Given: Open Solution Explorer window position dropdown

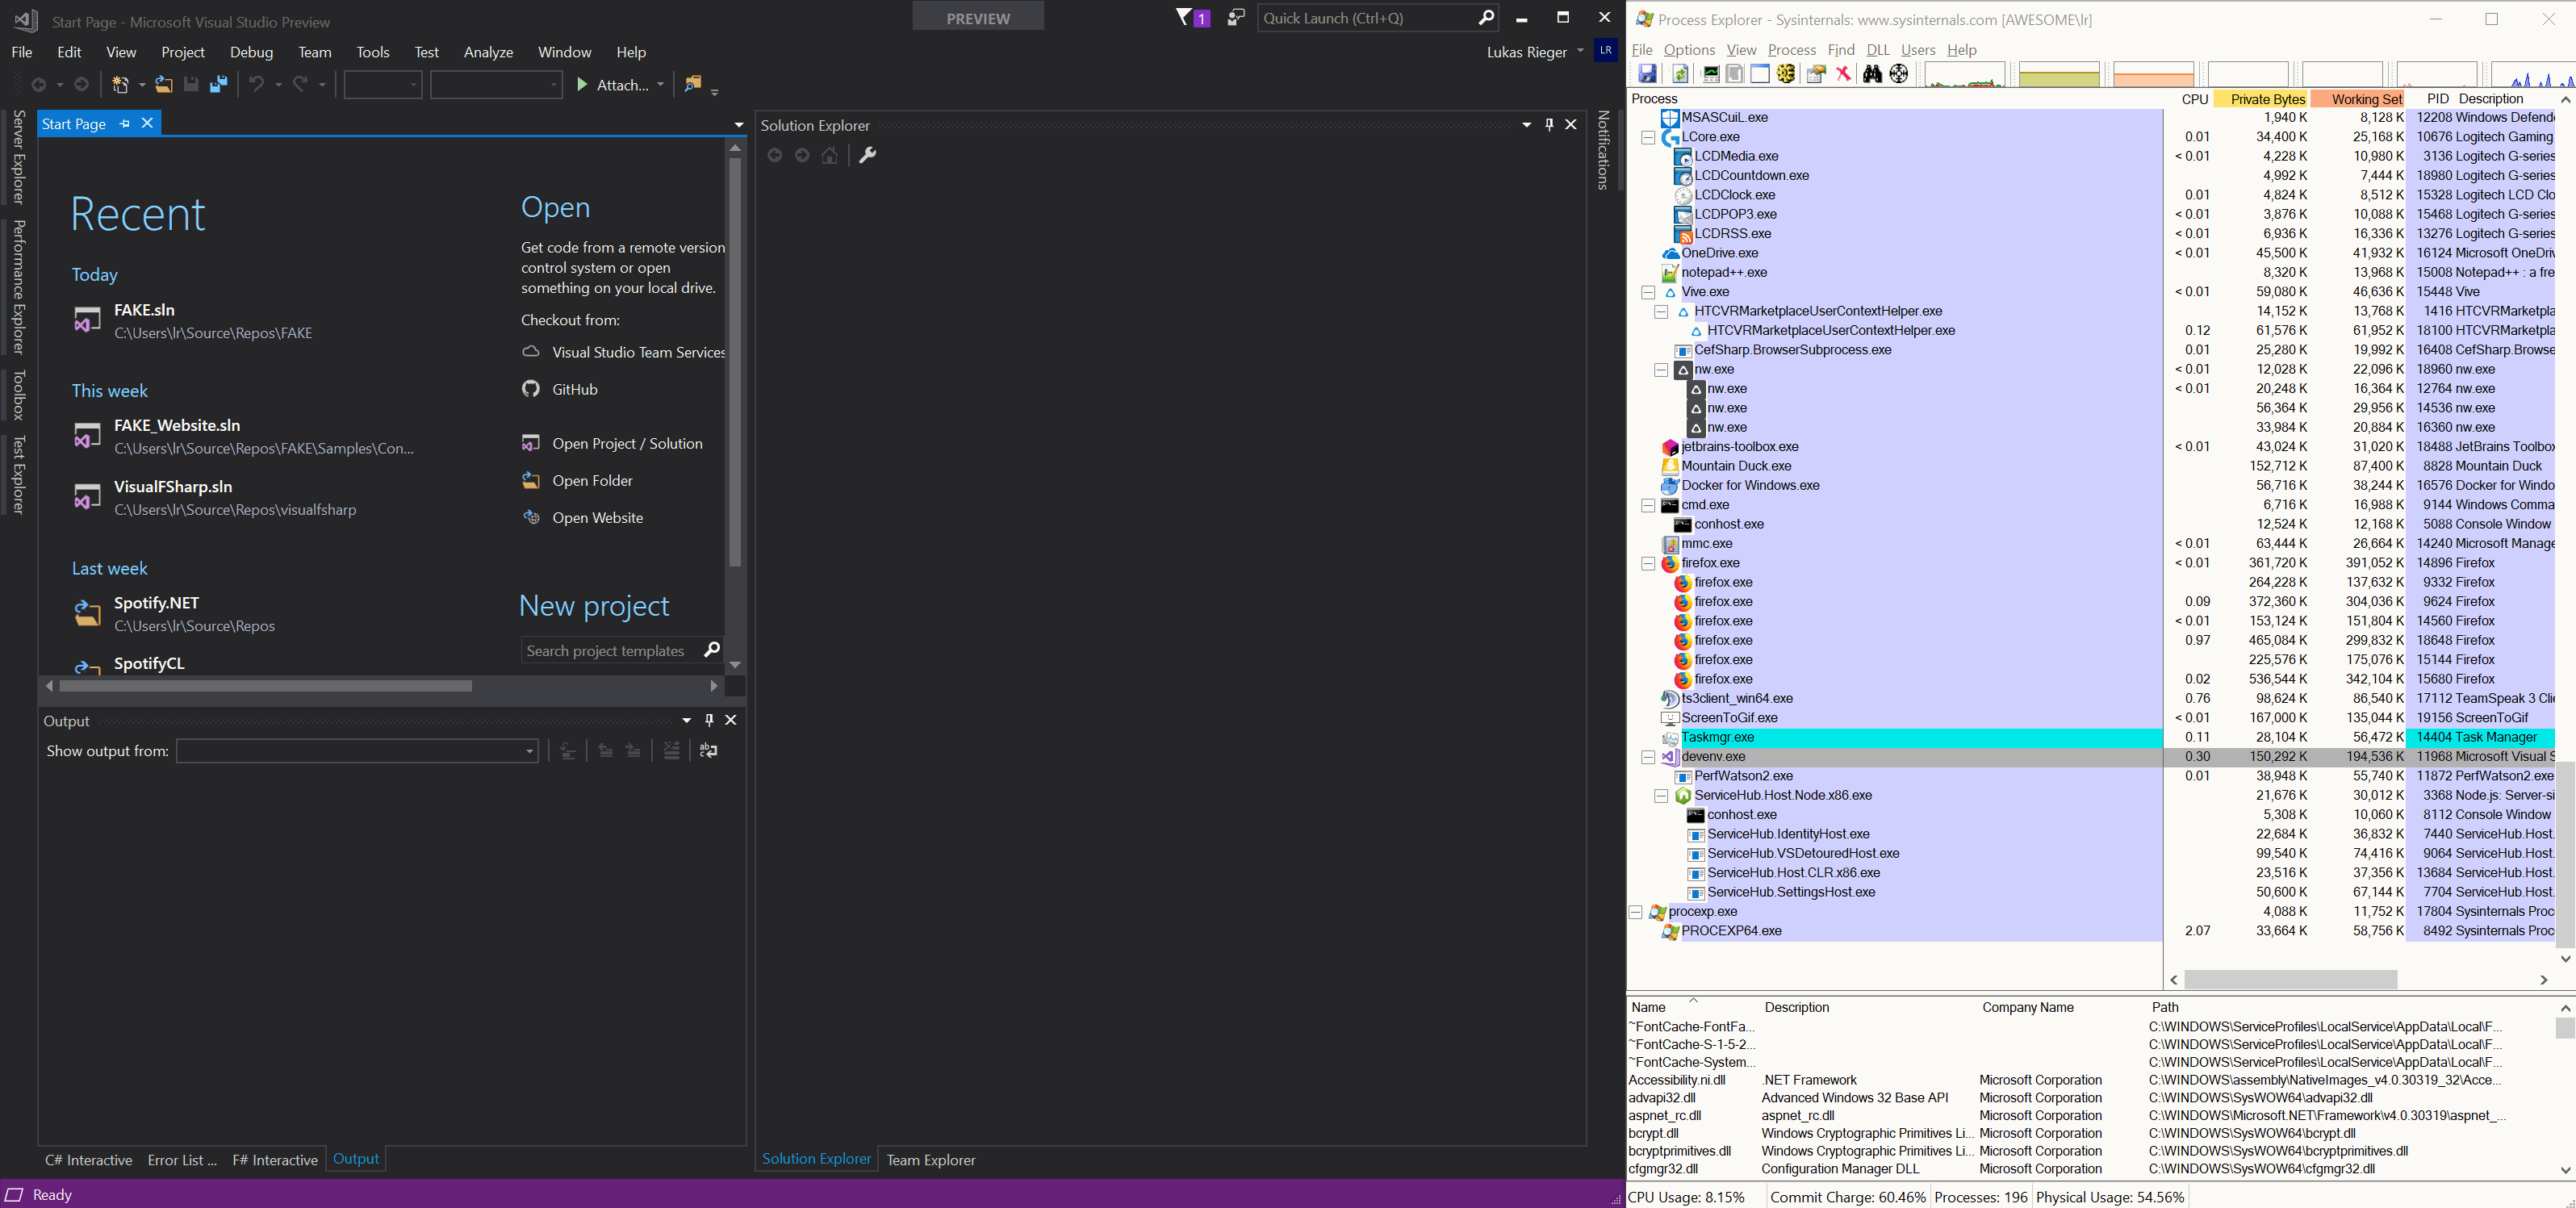Looking at the screenshot, I should pyautogui.click(x=1526, y=125).
